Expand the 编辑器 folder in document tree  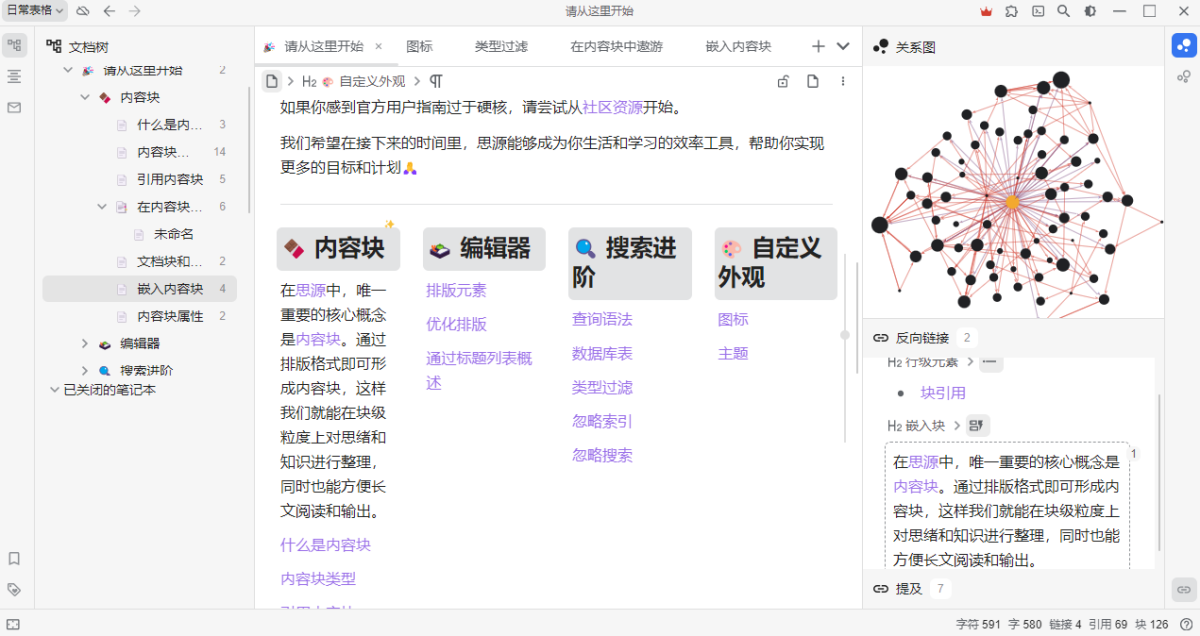coord(85,344)
